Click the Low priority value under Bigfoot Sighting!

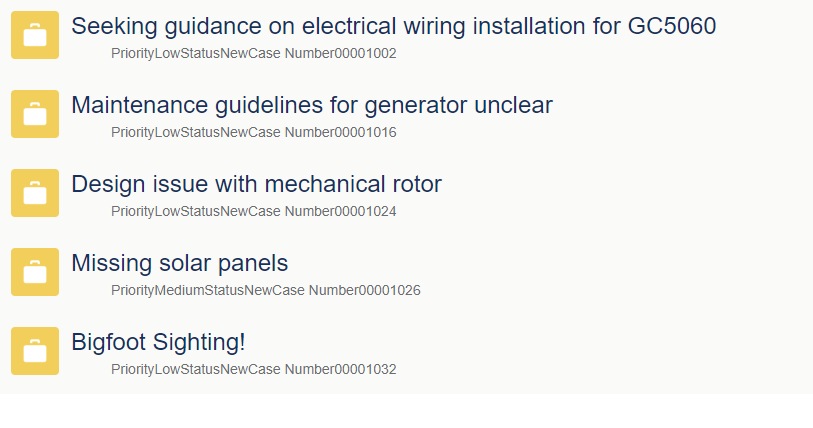[167, 369]
